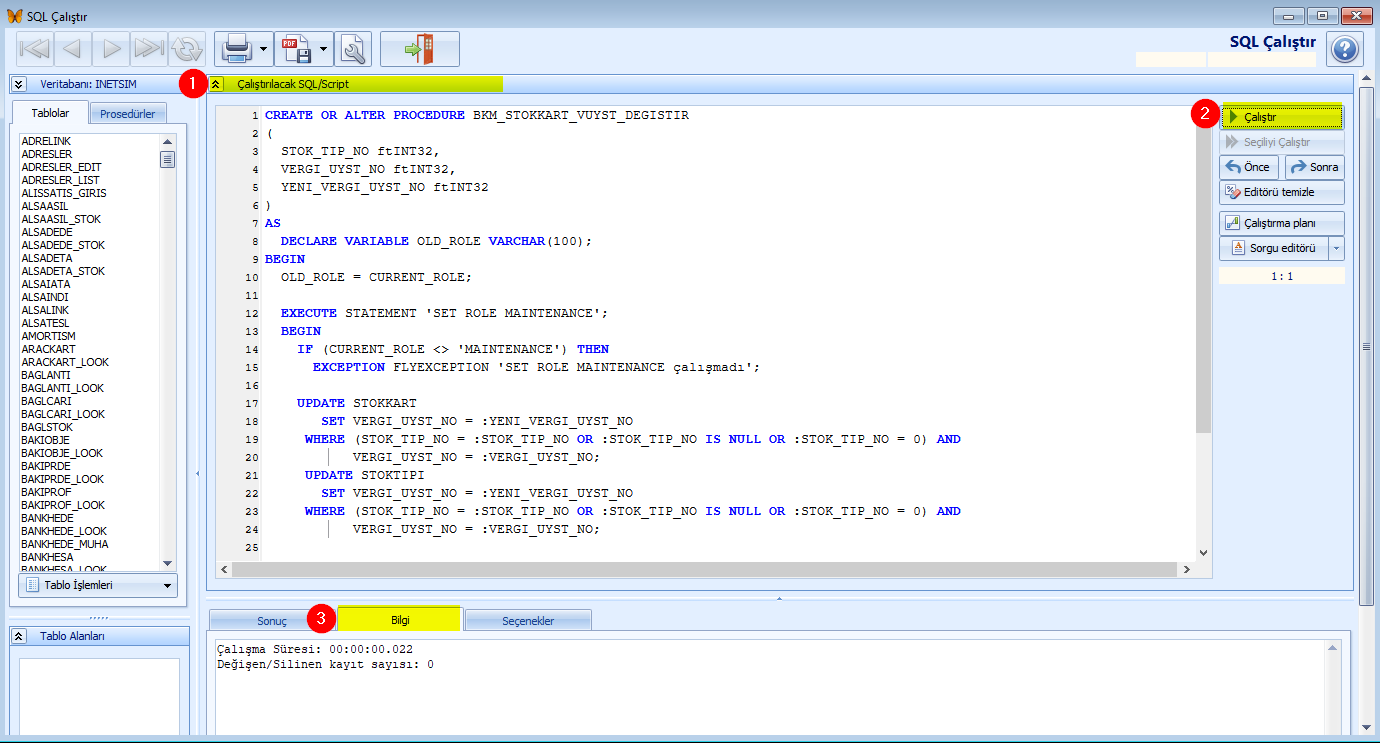Select BANKHEDE_MUHA table
Image resolution: width=1380 pixels, height=743 pixels.
tap(64, 544)
